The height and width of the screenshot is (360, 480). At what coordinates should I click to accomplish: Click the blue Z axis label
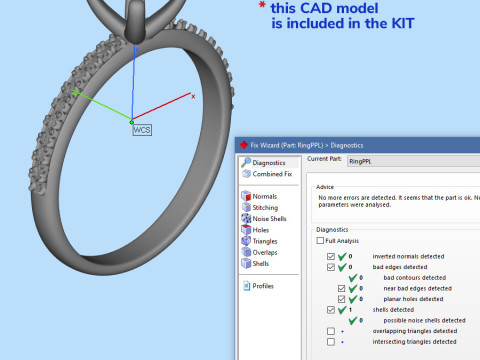click(x=137, y=50)
